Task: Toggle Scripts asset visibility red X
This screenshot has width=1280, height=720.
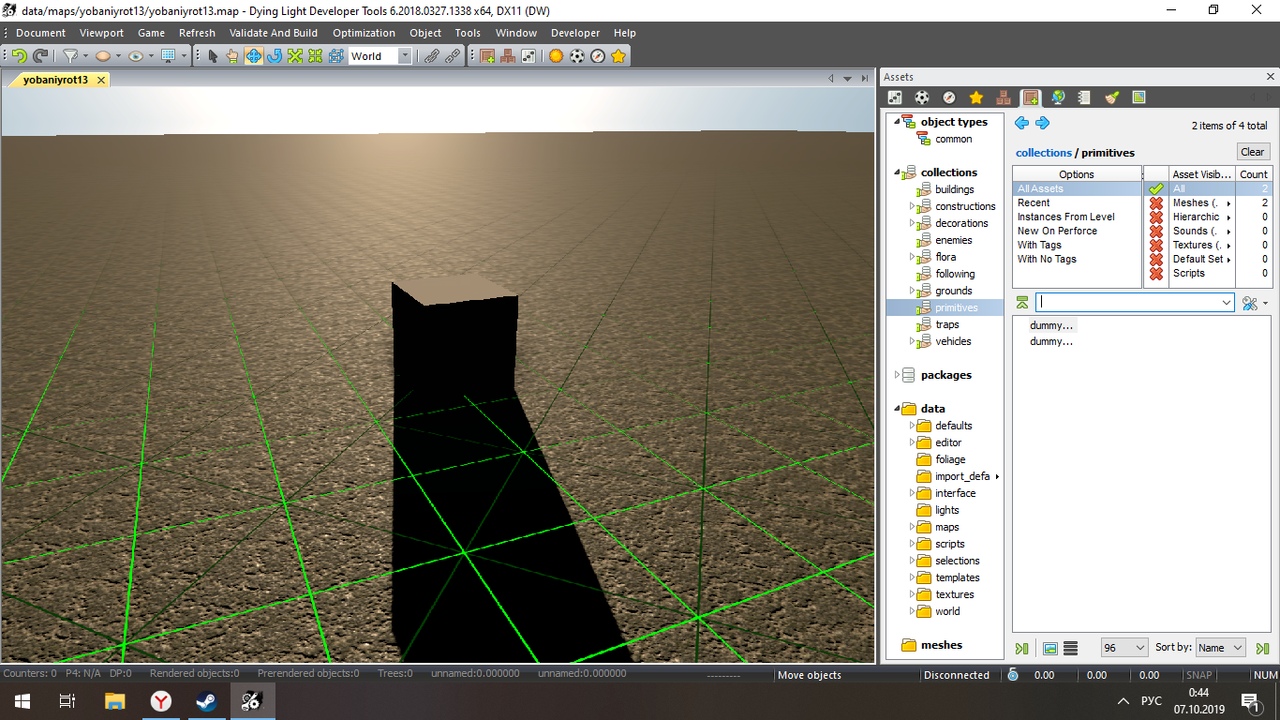Action: (x=1156, y=273)
